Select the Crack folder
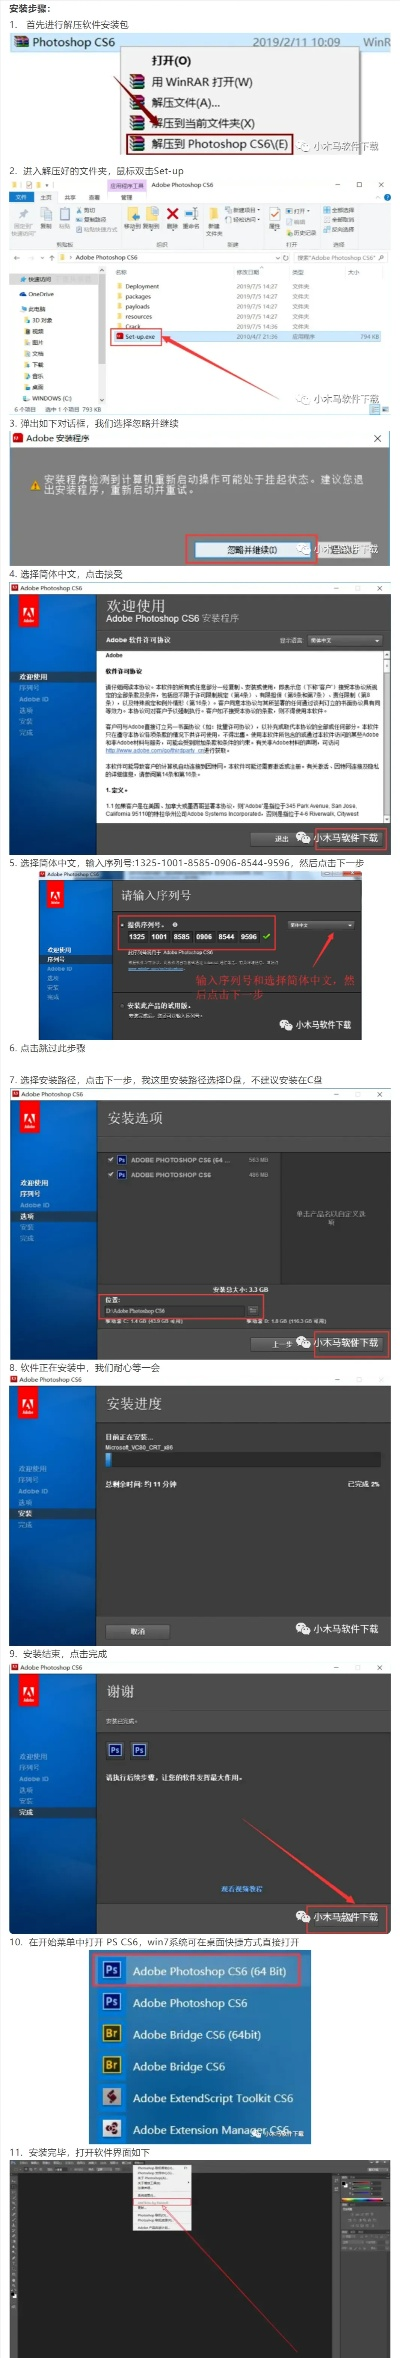Image resolution: width=400 pixels, height=2358 pixels. pyautogui.click(x=131, y=326)
